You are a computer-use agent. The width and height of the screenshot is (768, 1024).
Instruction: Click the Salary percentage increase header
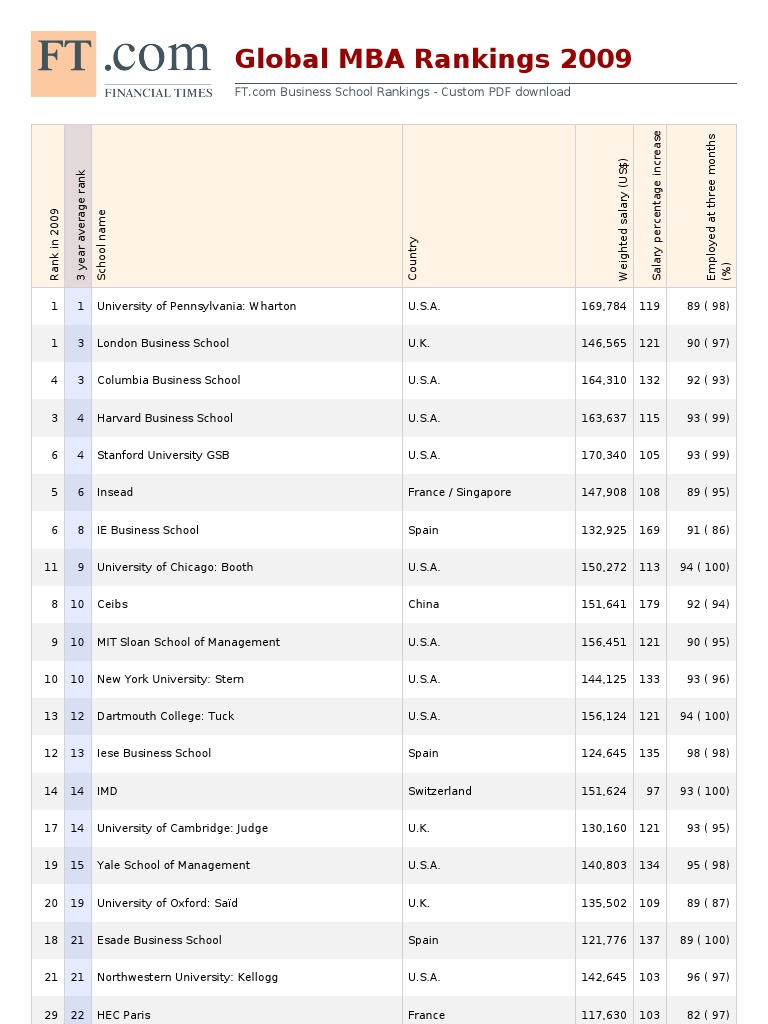tap(657, 205)
